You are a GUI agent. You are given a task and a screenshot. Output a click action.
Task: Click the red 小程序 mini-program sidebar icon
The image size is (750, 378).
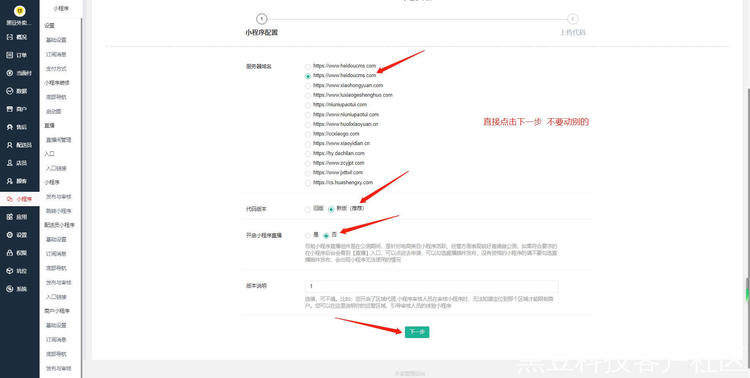10,199
